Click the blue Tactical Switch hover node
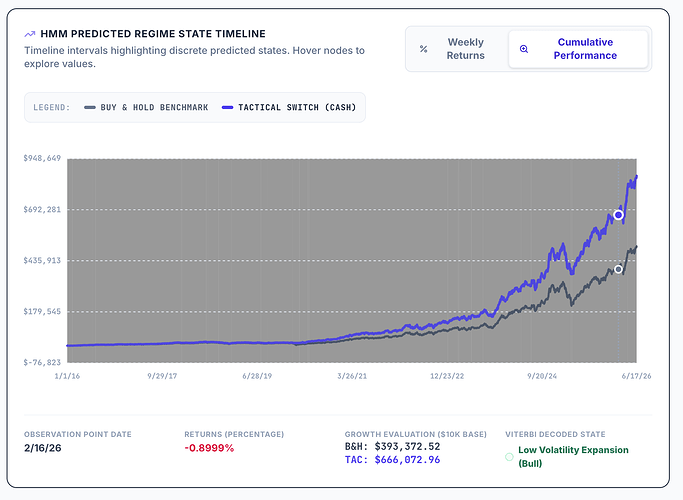Image resolution: width=683 pixels, height=500 pixels. tap(618, 215)
